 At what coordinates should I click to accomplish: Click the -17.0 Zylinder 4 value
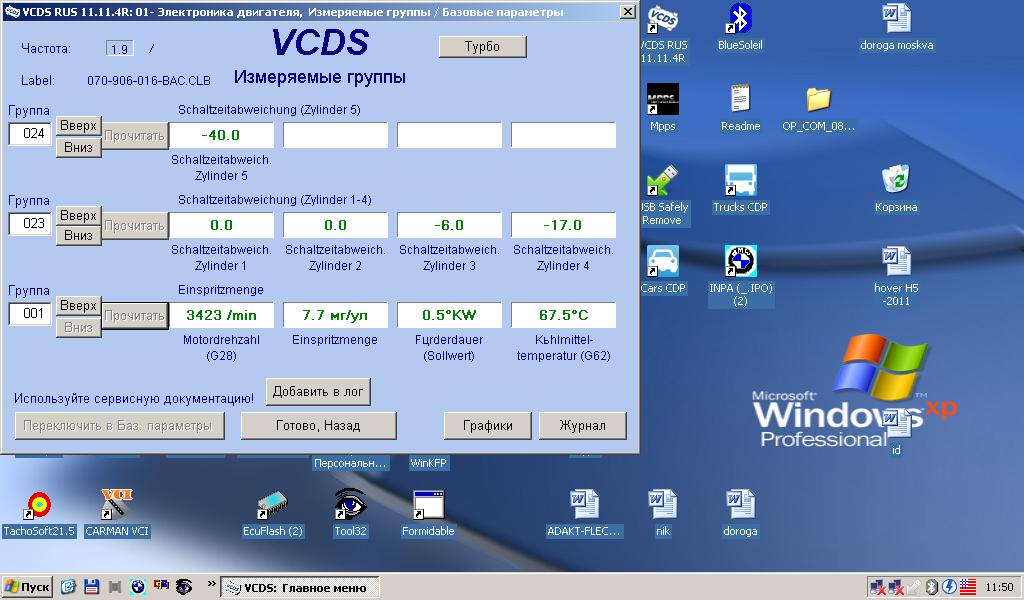point(563,225)
